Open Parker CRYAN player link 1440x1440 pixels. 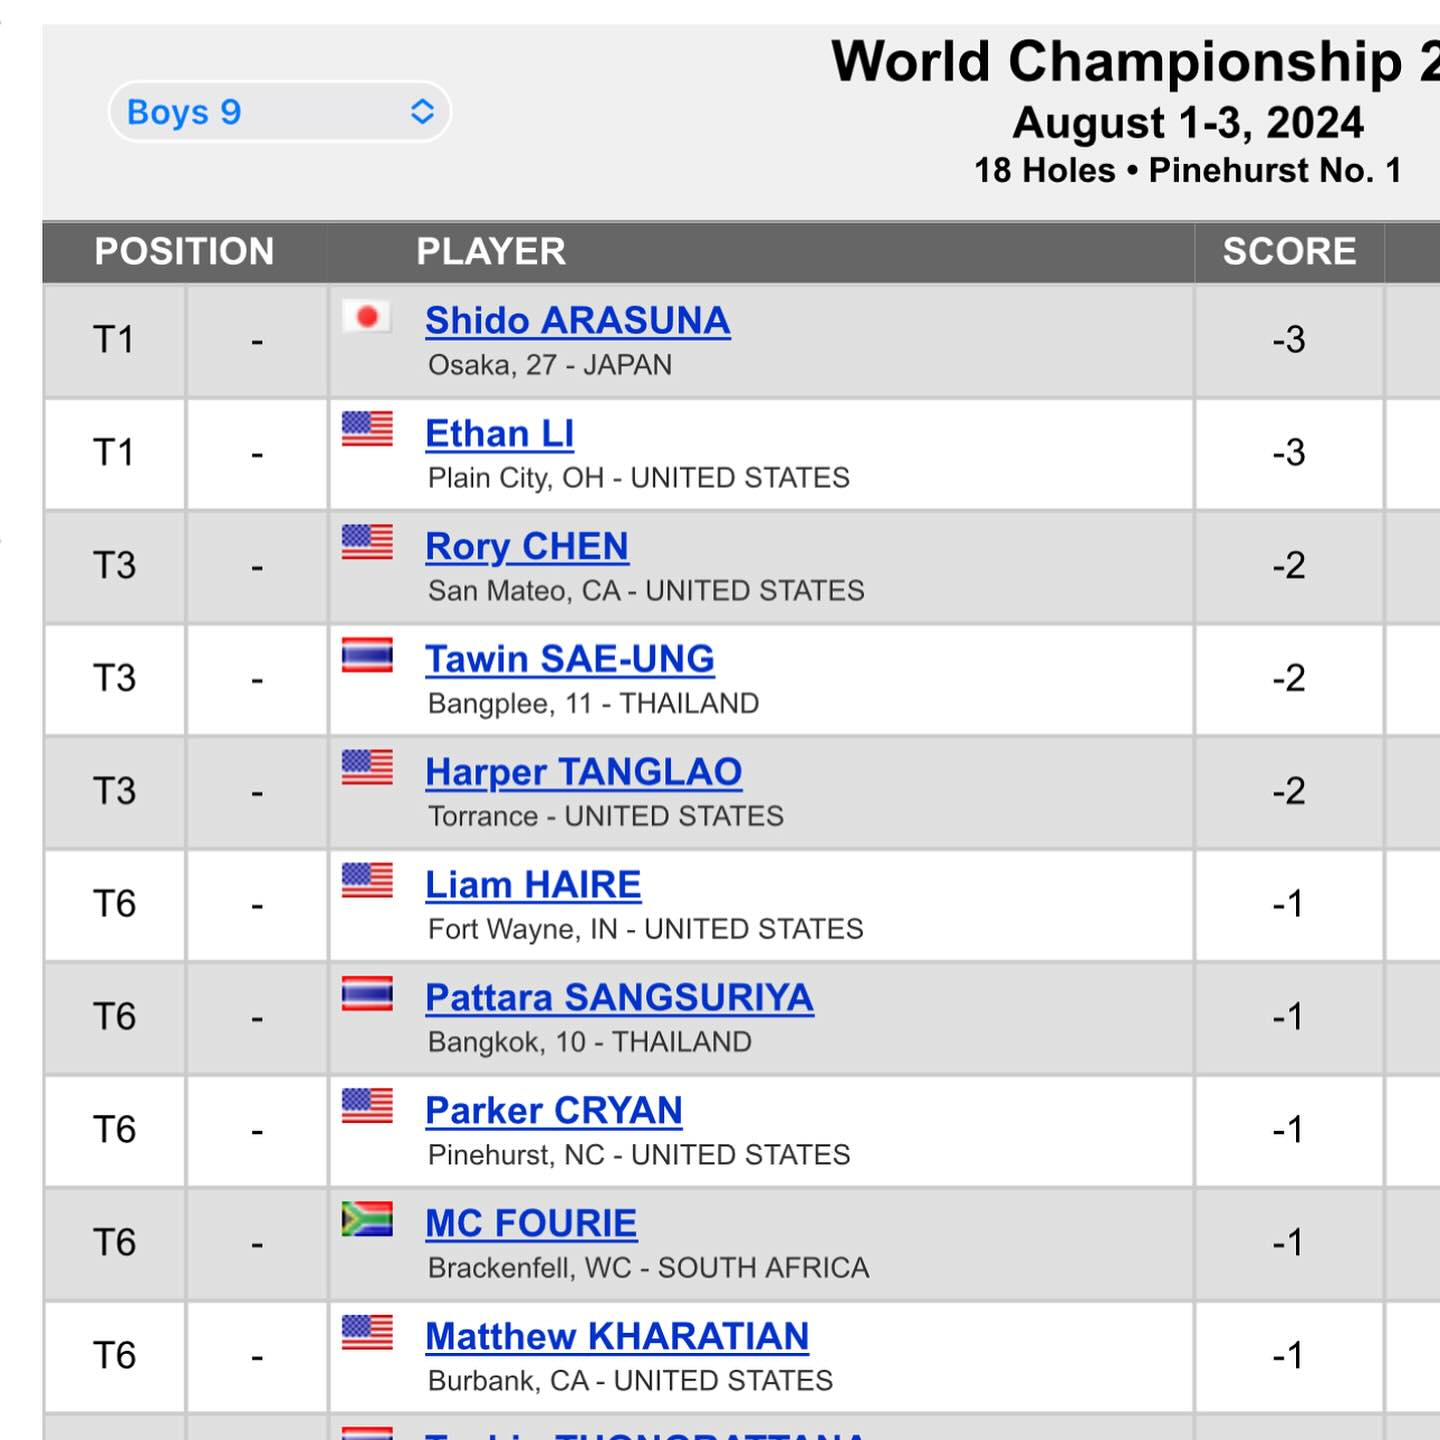pyautogui.click(x=554, y=1111)
